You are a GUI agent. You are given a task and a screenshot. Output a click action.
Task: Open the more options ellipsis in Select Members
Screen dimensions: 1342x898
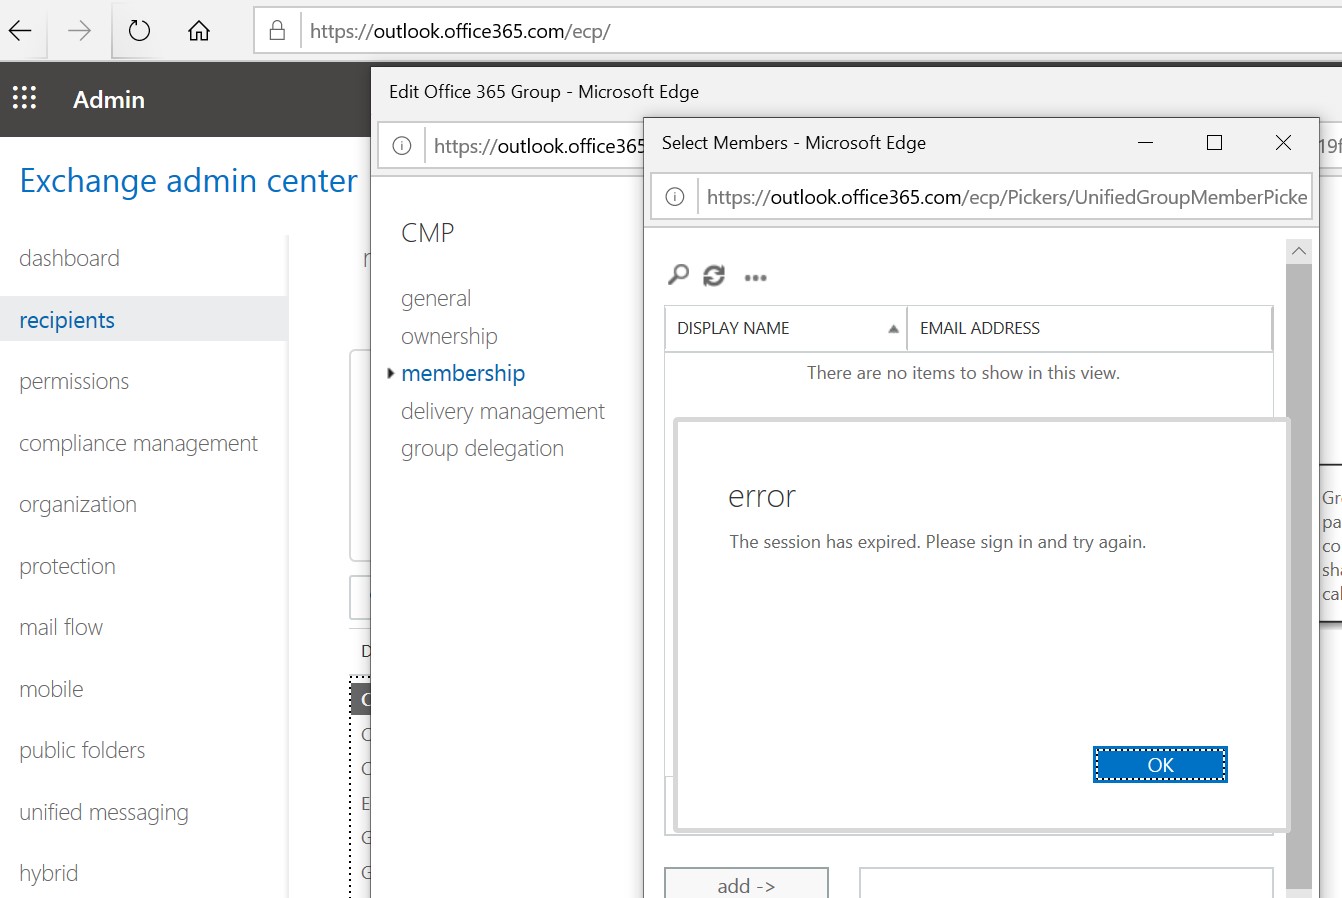(756, 278)
